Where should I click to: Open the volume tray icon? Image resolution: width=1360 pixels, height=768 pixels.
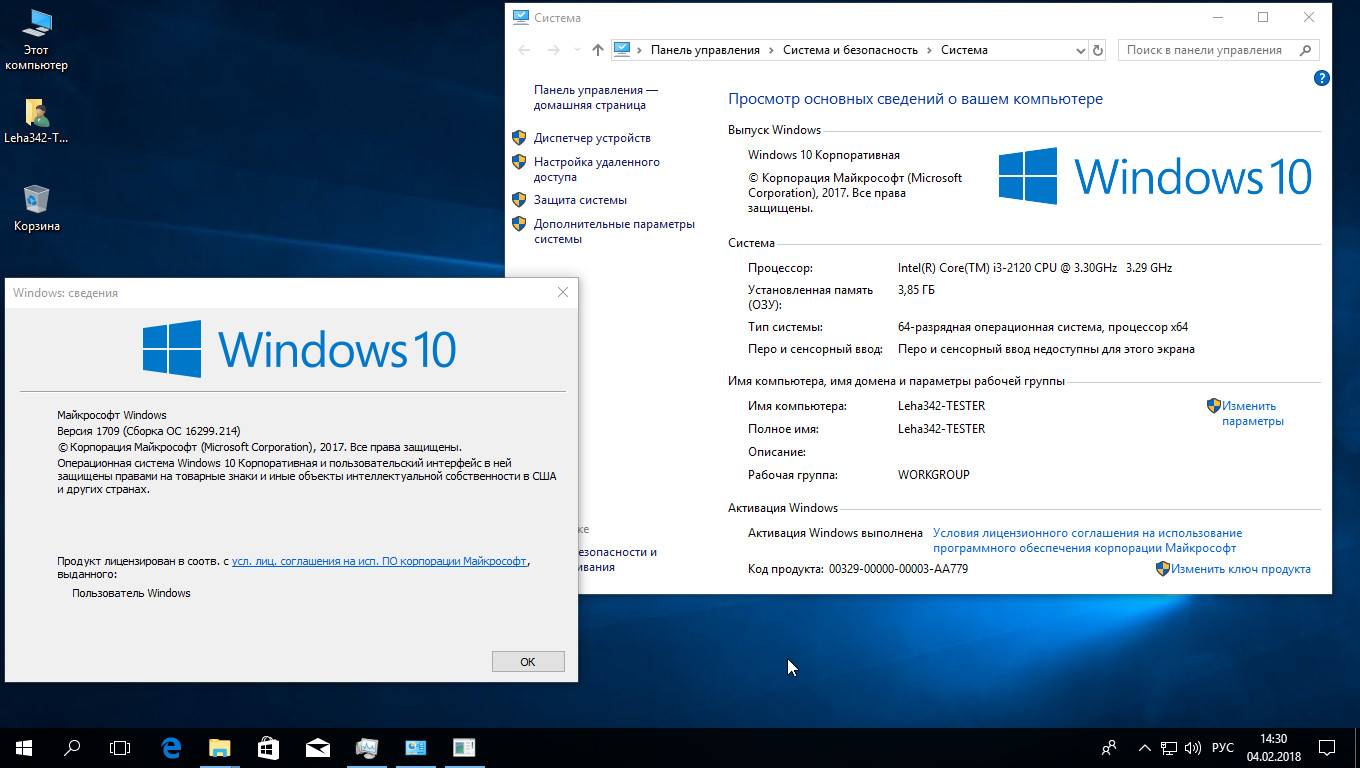click(x=1192, y=747)
